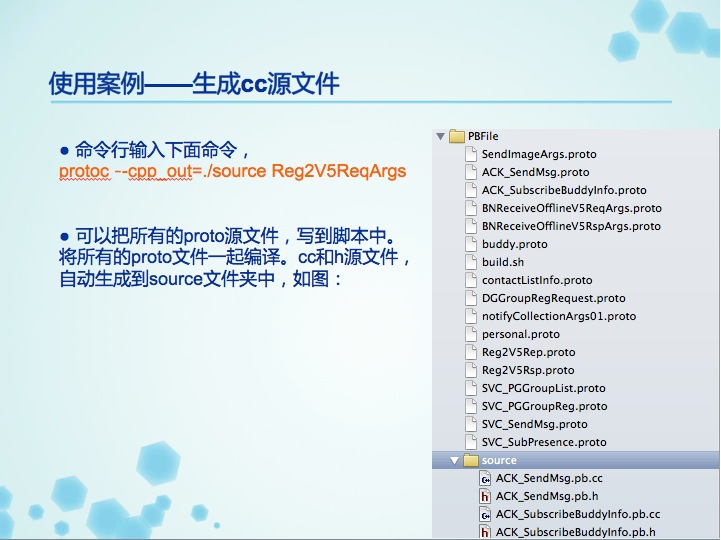Viewport: 721px width, 540px height.
Task: Select the SVC_PGGroupList.proto file name
Action: (x=544, y=388)
